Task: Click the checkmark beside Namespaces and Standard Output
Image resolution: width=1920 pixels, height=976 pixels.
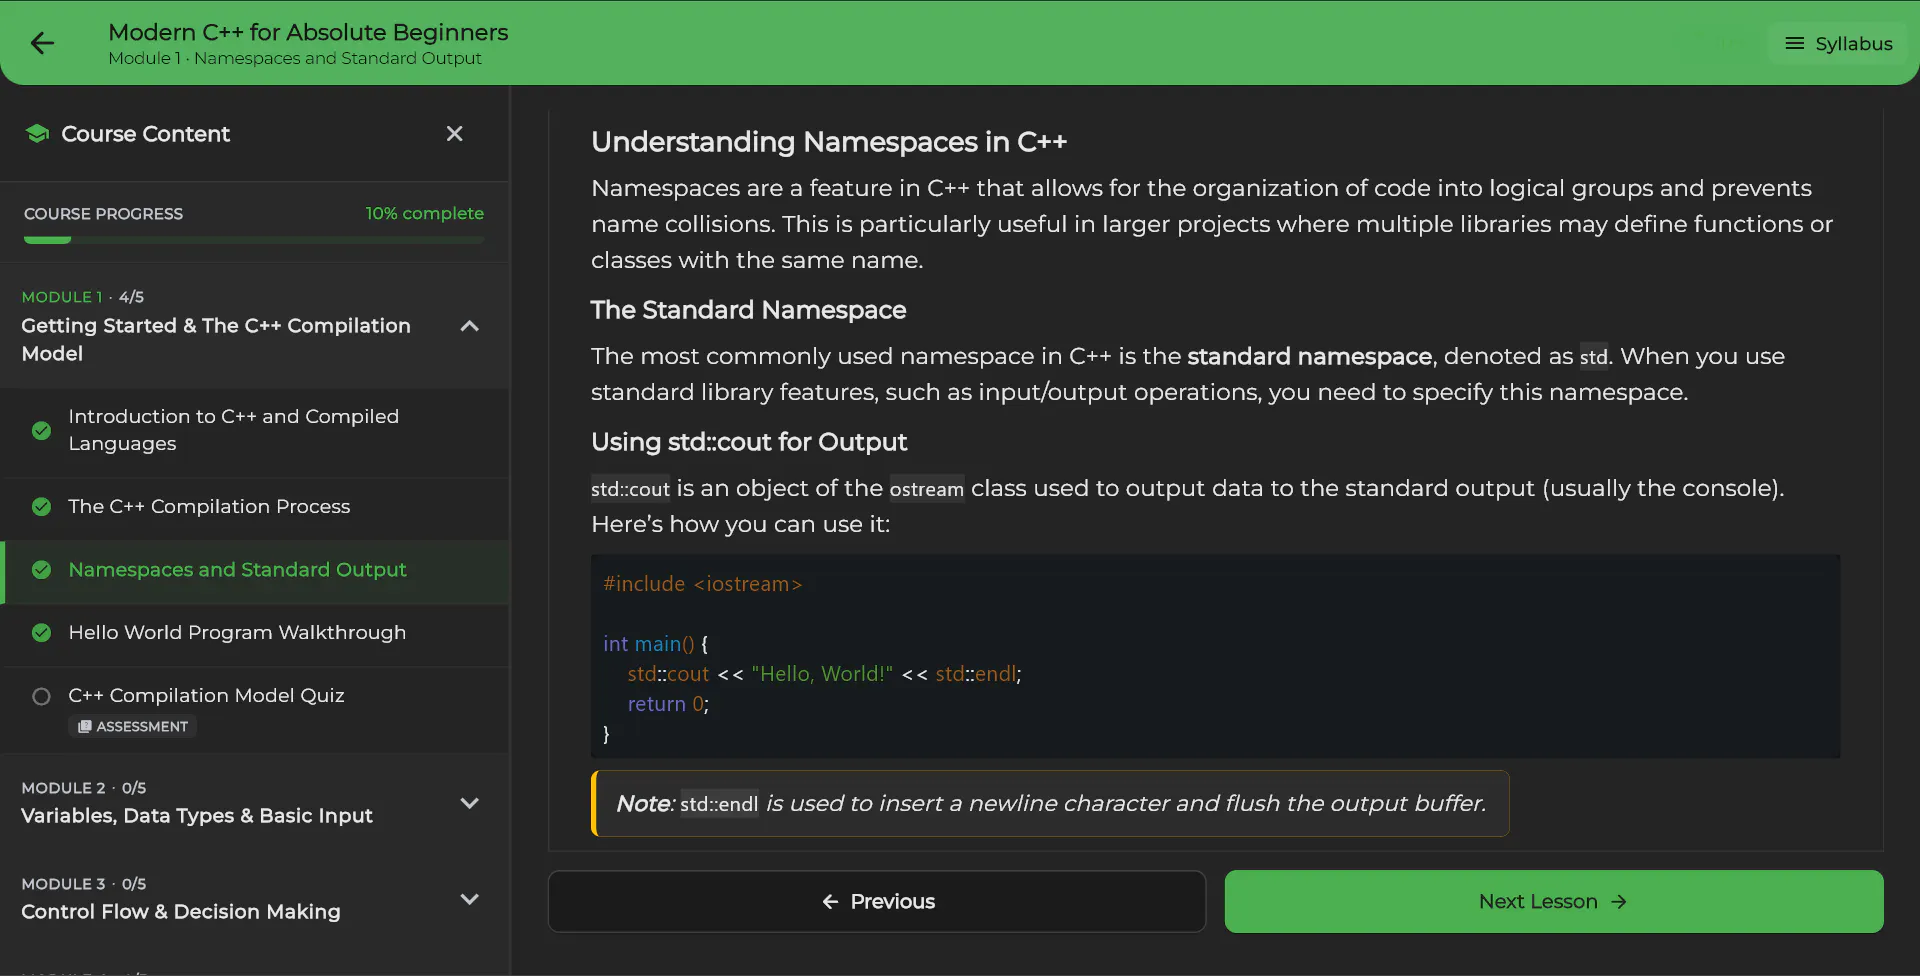Action: click(x=41, y=570)
